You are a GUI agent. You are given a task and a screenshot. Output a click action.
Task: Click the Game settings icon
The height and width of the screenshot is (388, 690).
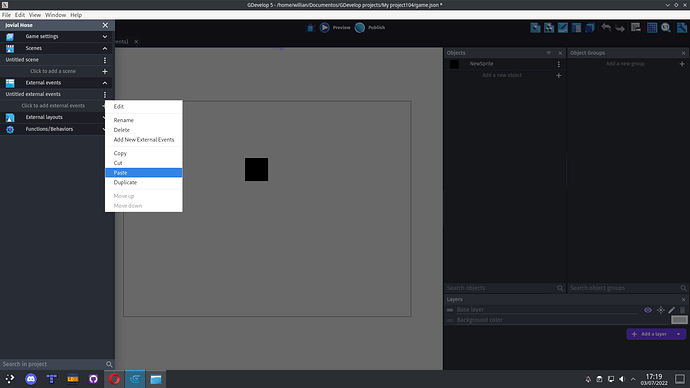tap(10, 37)
